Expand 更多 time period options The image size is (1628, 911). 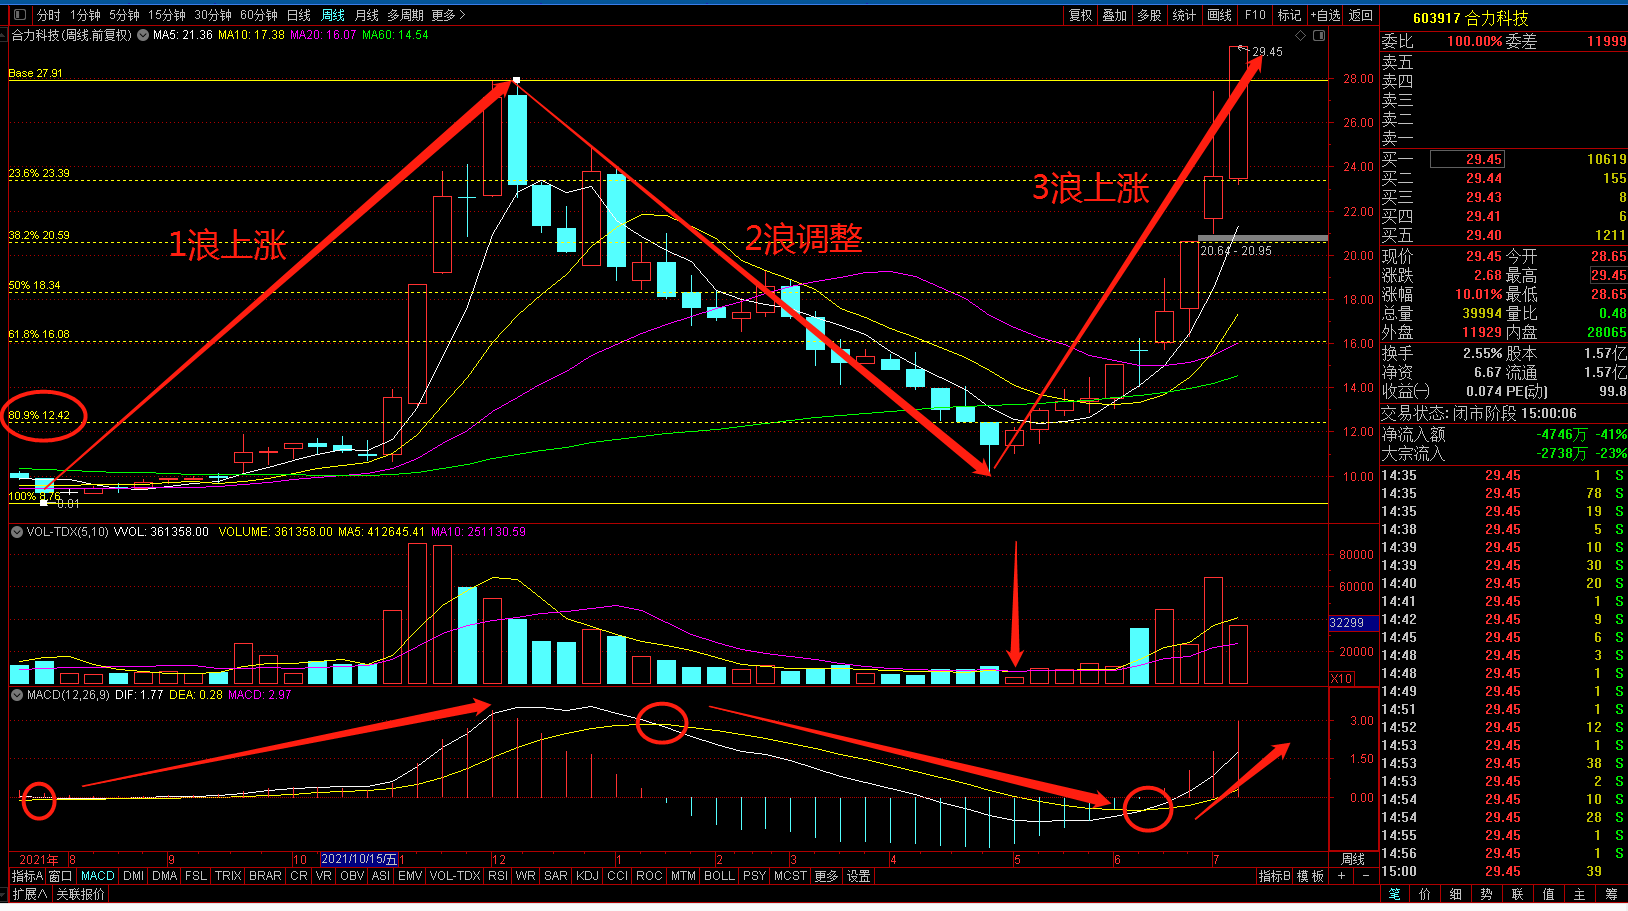(x=448, y=15)
